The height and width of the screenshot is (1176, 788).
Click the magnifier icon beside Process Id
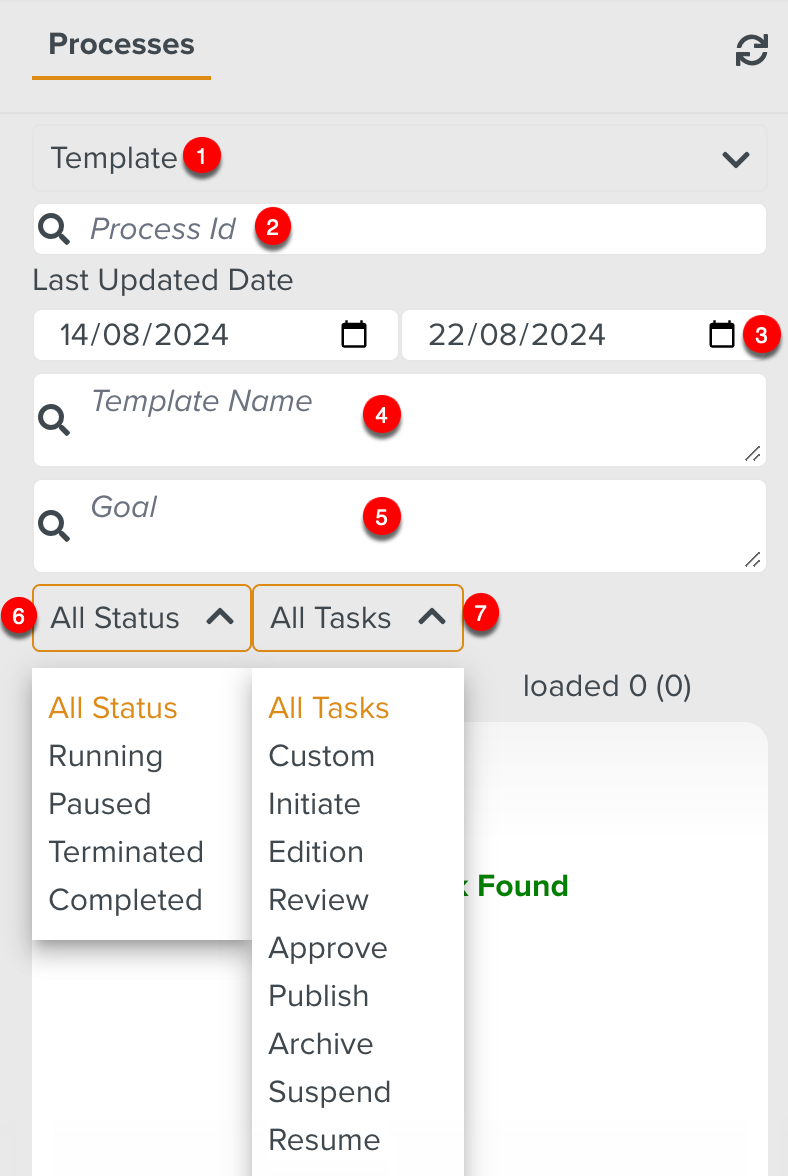[54, 229]
